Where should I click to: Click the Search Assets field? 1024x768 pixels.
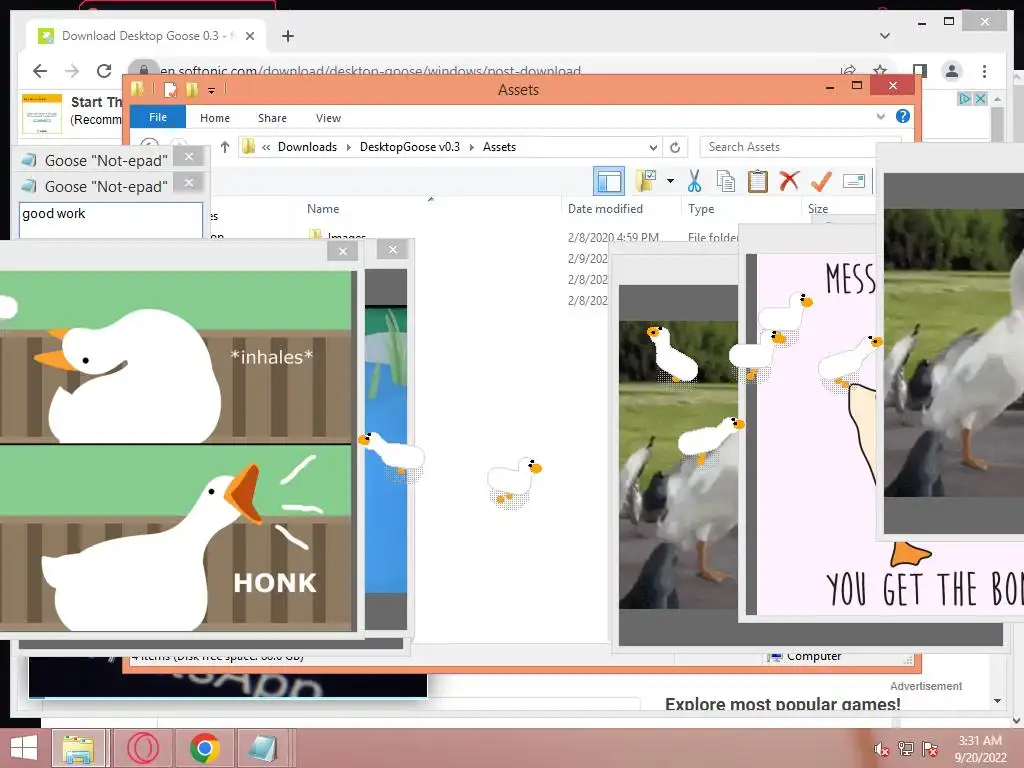[x=790, y=147]
